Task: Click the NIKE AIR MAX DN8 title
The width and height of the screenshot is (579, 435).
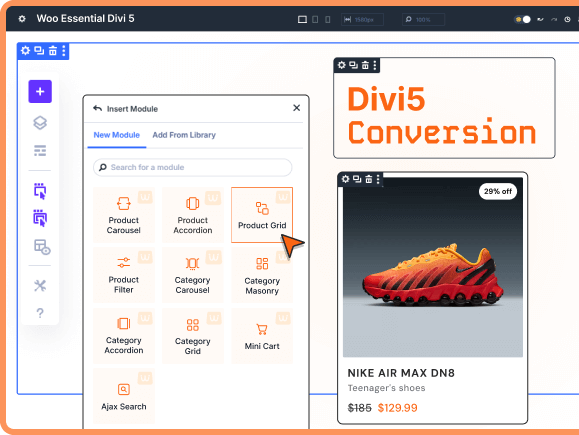Action: 401,373
